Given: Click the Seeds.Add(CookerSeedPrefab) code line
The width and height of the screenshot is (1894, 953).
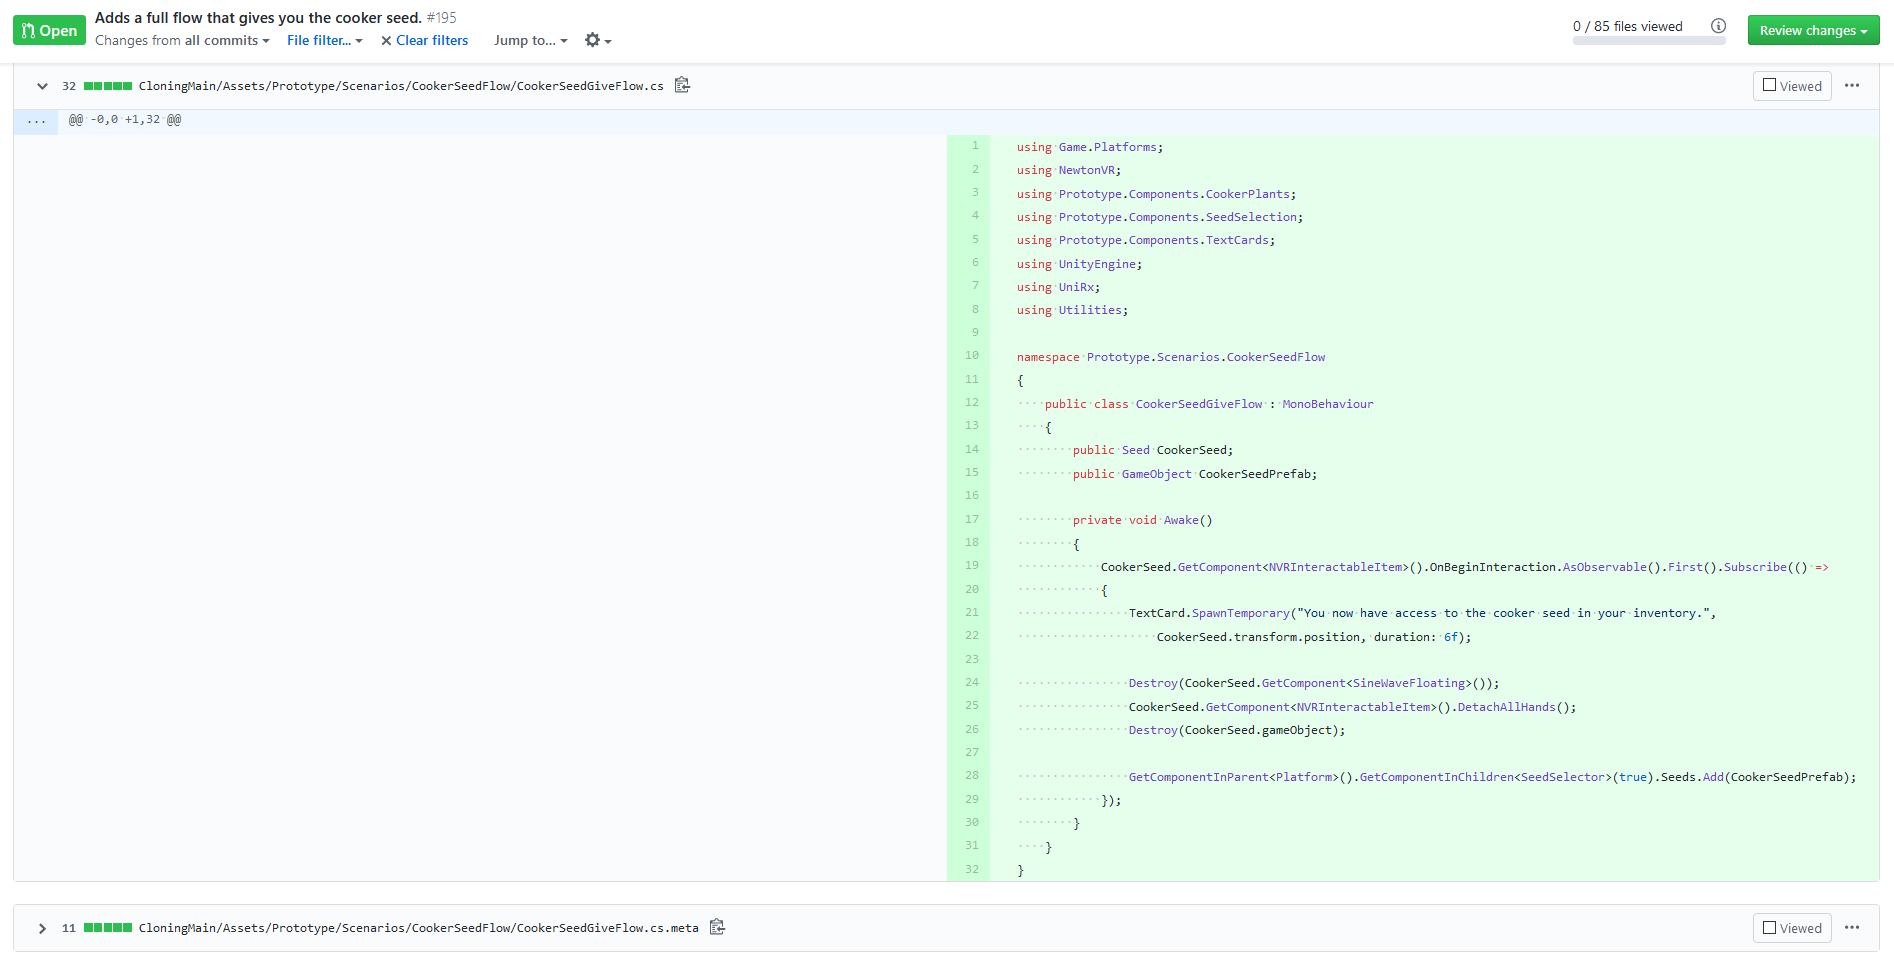Looking at the screenshot, I should tap(1492, 777).
